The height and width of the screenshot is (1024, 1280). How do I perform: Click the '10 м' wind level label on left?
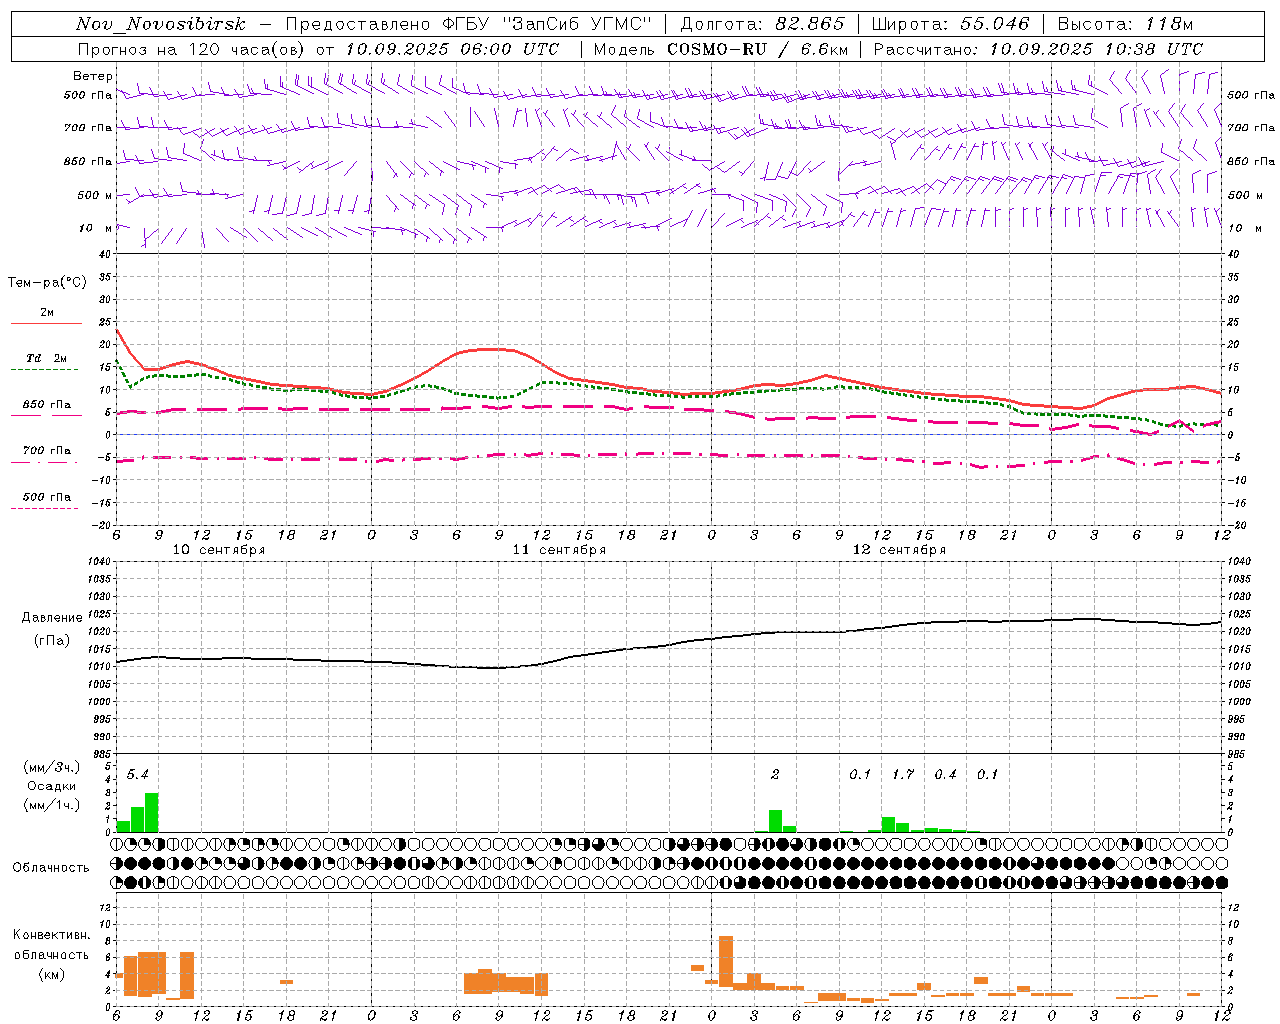coord(95,228)
